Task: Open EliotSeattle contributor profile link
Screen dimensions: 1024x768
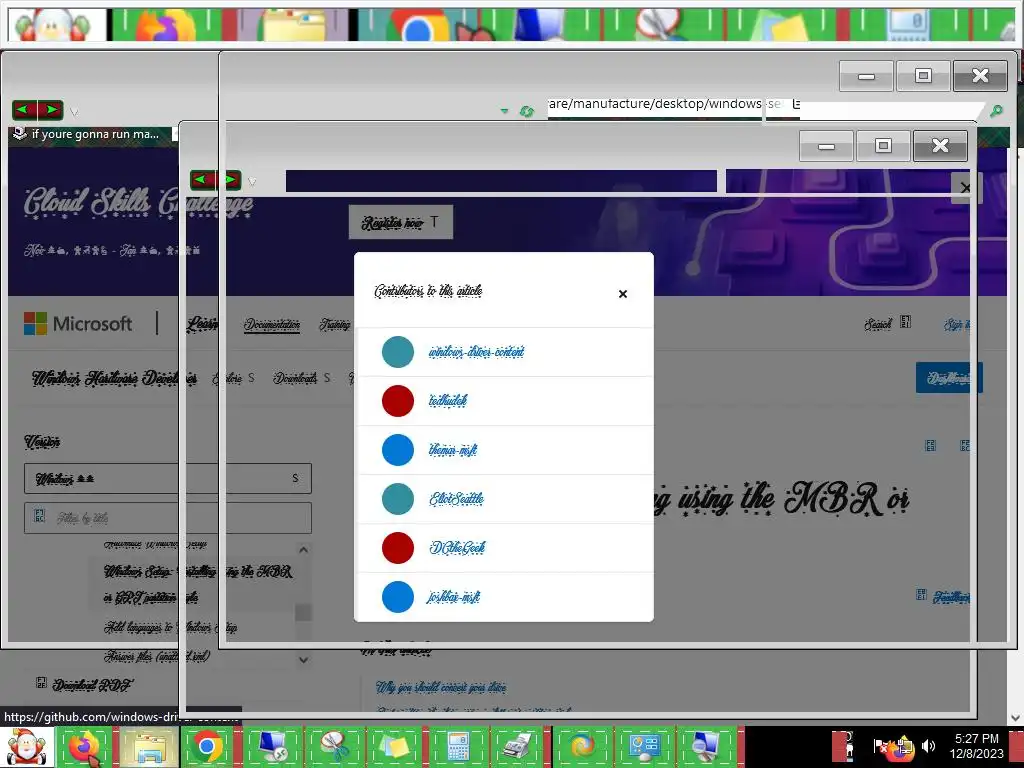Action: (x=456, y=499)
